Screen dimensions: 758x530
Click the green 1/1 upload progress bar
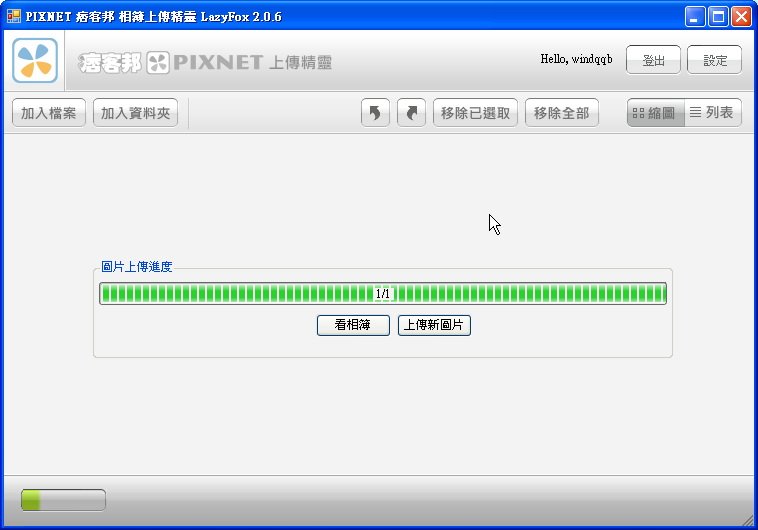click(383, 294)
